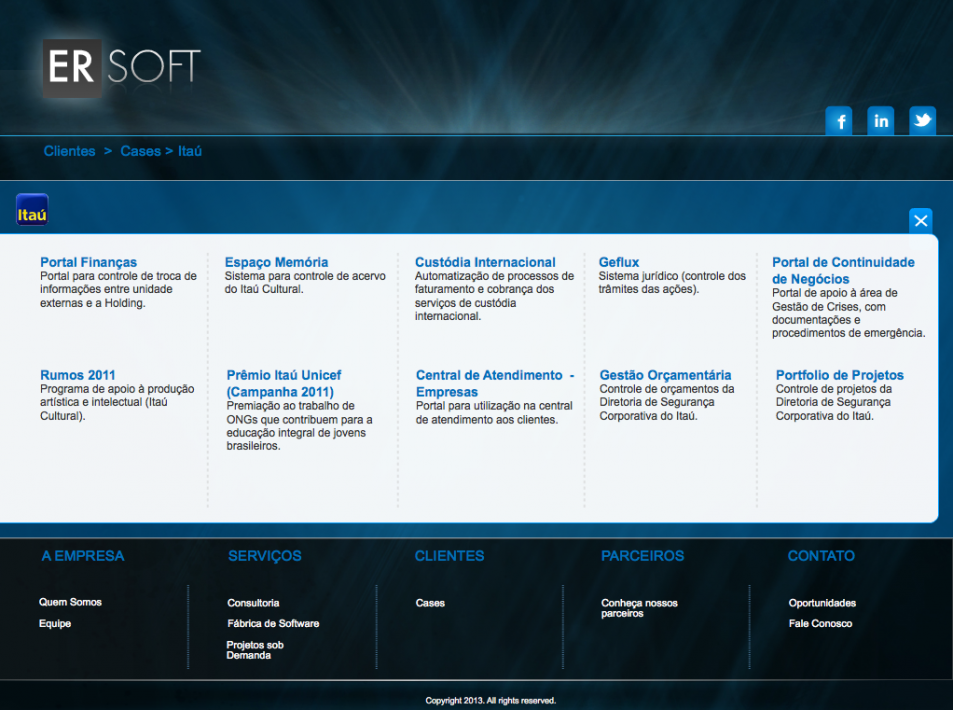This screenshot has height=710, width=953.
Task: Click the 'Copyright 2013. All rights reserved.' text
Action: click(x=490, y=701)
